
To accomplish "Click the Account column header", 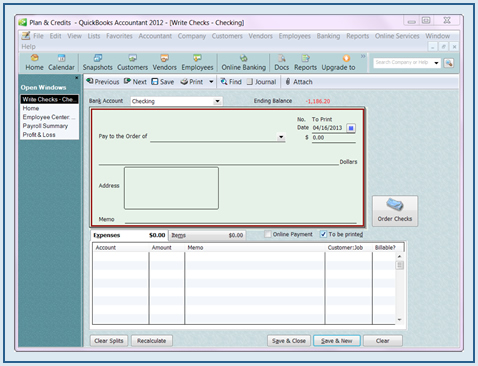I will 120,248.
